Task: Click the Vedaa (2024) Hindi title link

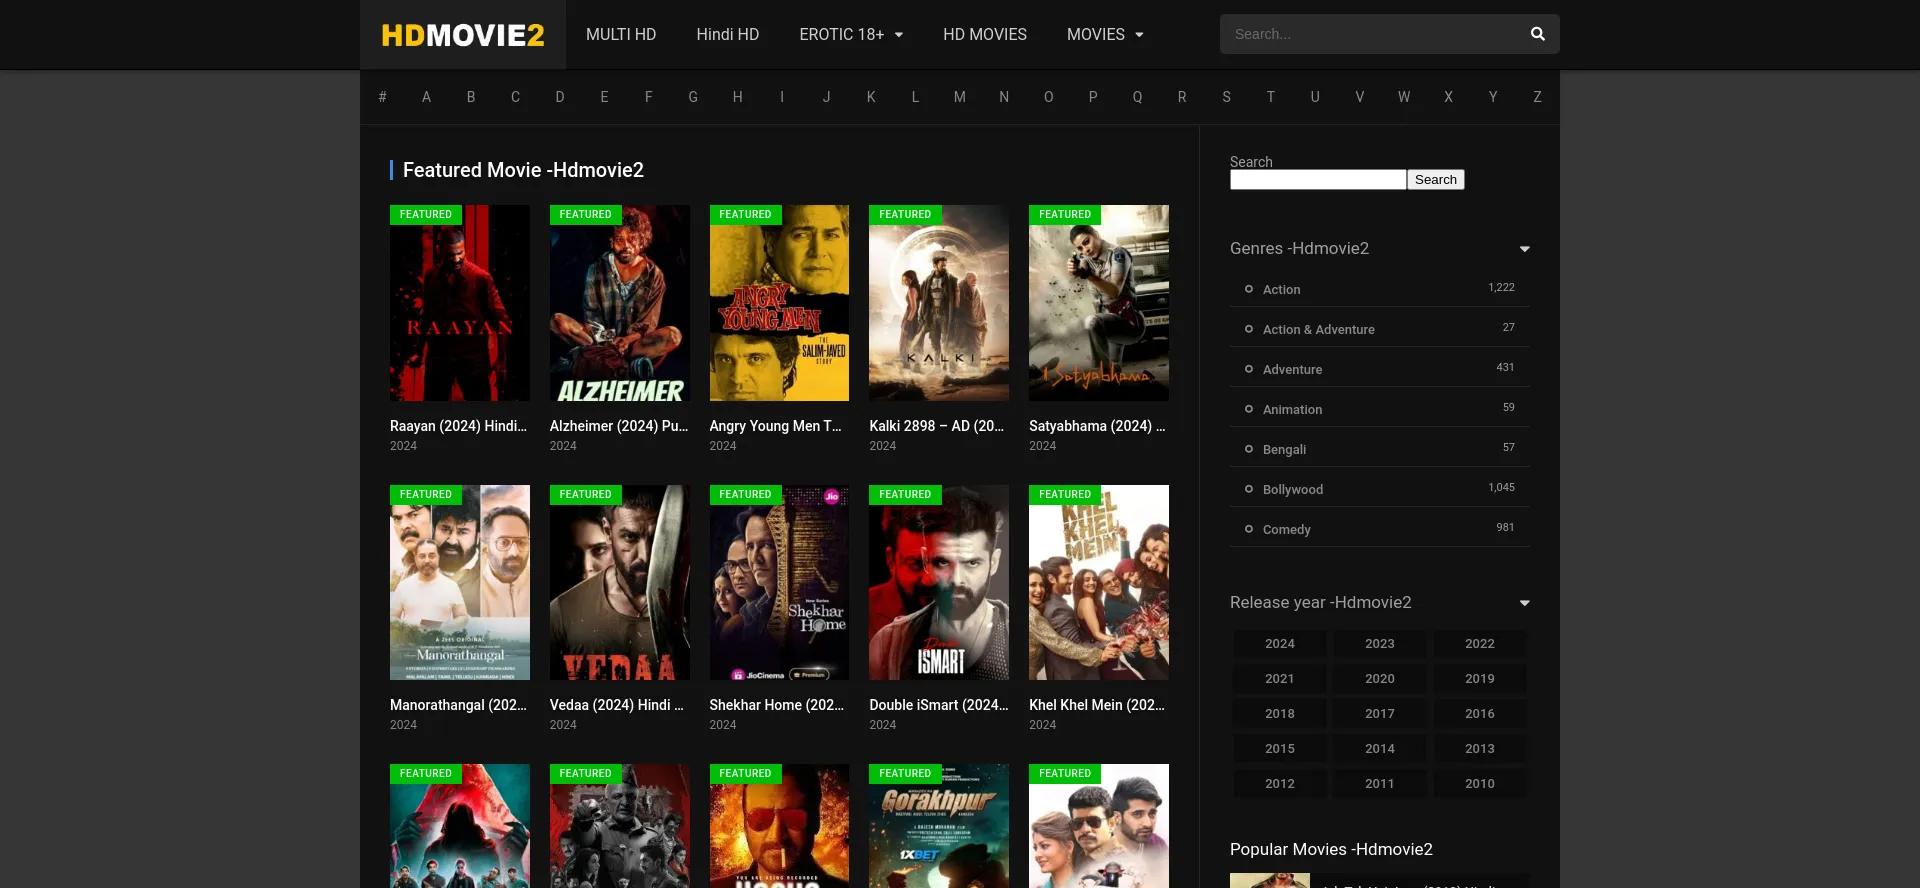Action: click(617, 705)
